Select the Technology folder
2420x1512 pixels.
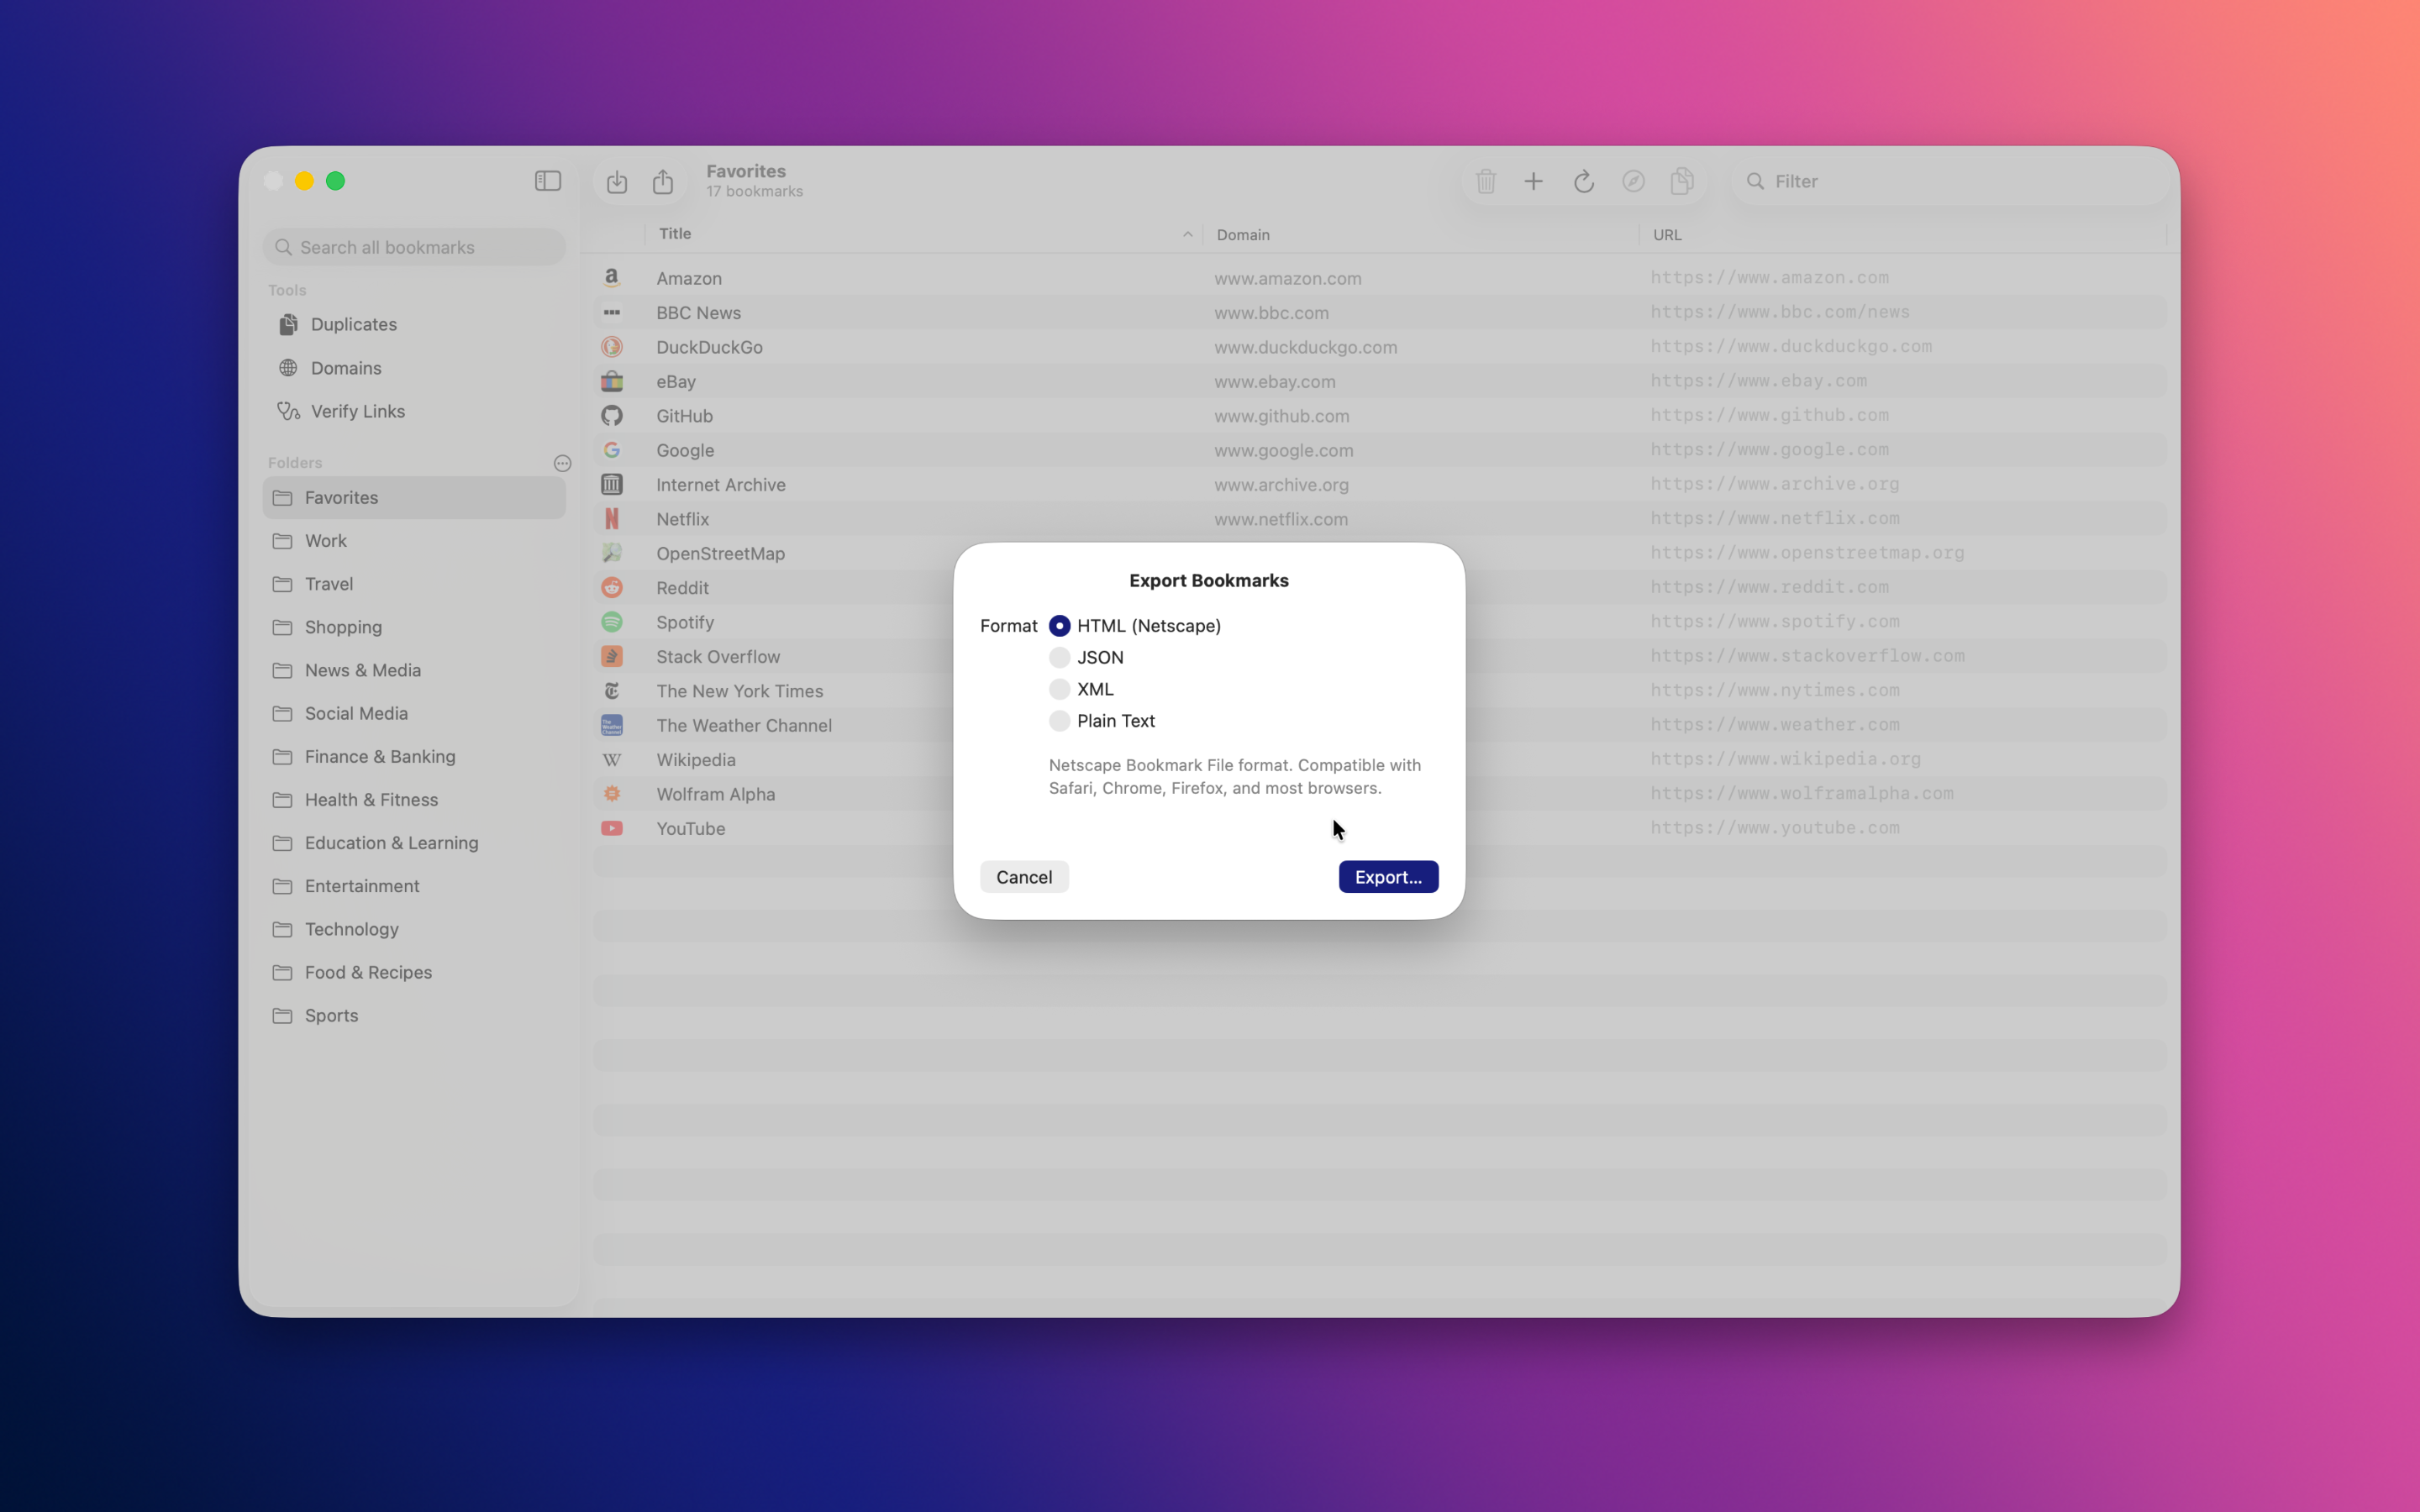point(414,929)
